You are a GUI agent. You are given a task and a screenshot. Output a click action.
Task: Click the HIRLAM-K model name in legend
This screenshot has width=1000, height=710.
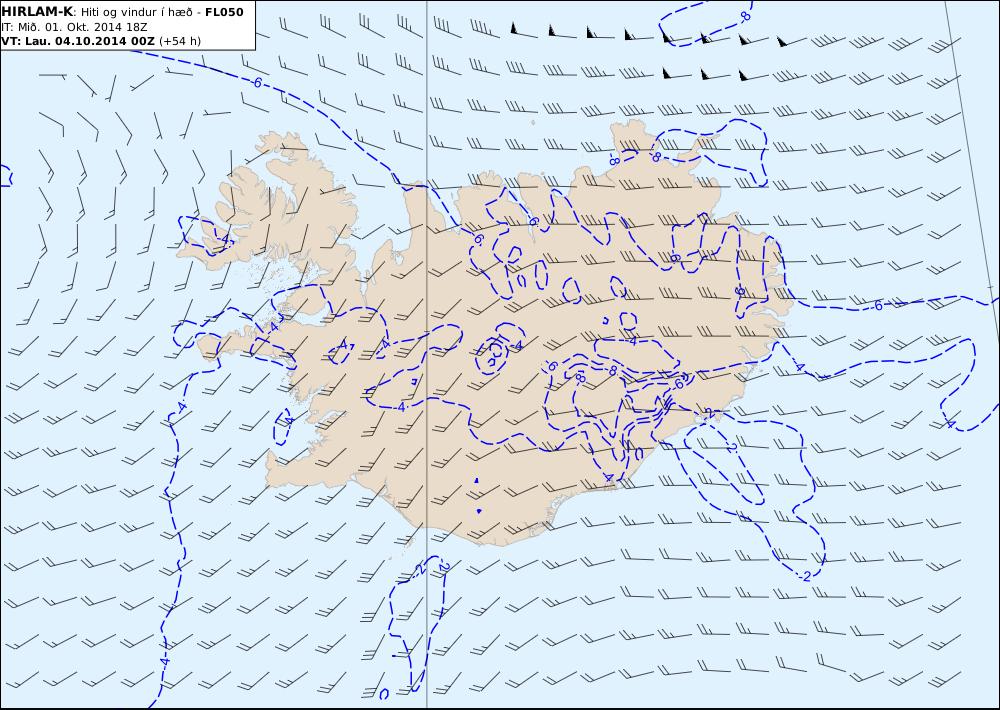tap(38, 12)
